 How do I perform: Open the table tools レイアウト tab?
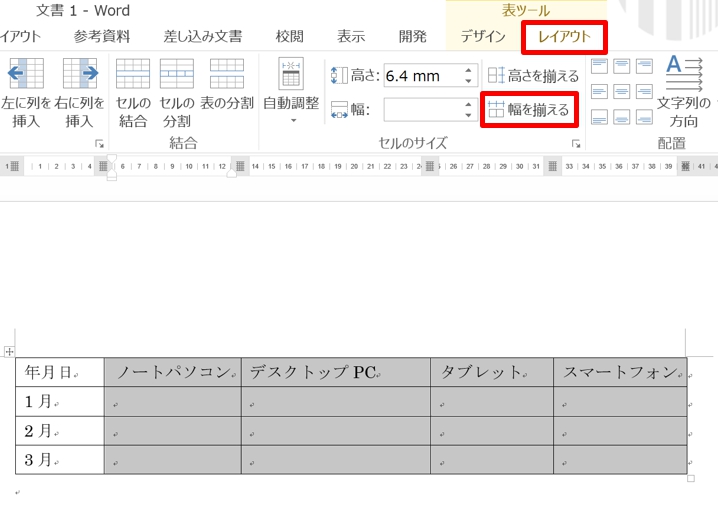tap(564, 36)
